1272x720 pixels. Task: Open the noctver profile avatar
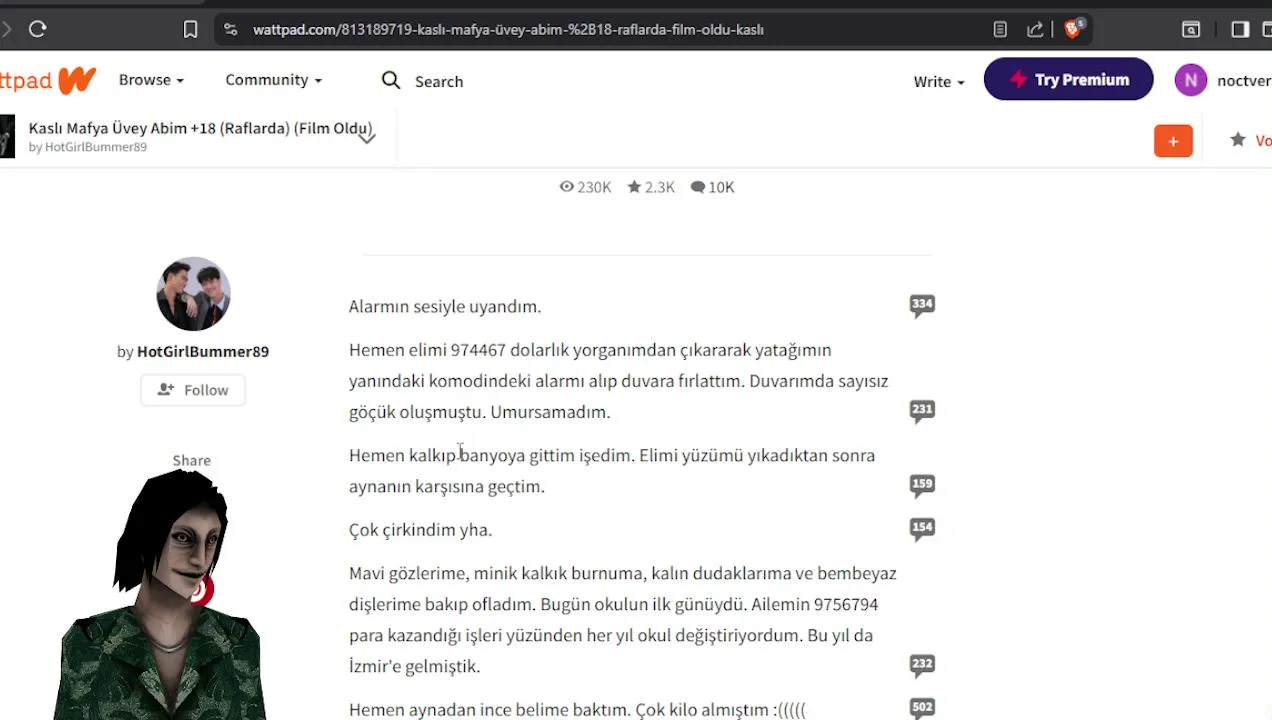point(1190,80)
